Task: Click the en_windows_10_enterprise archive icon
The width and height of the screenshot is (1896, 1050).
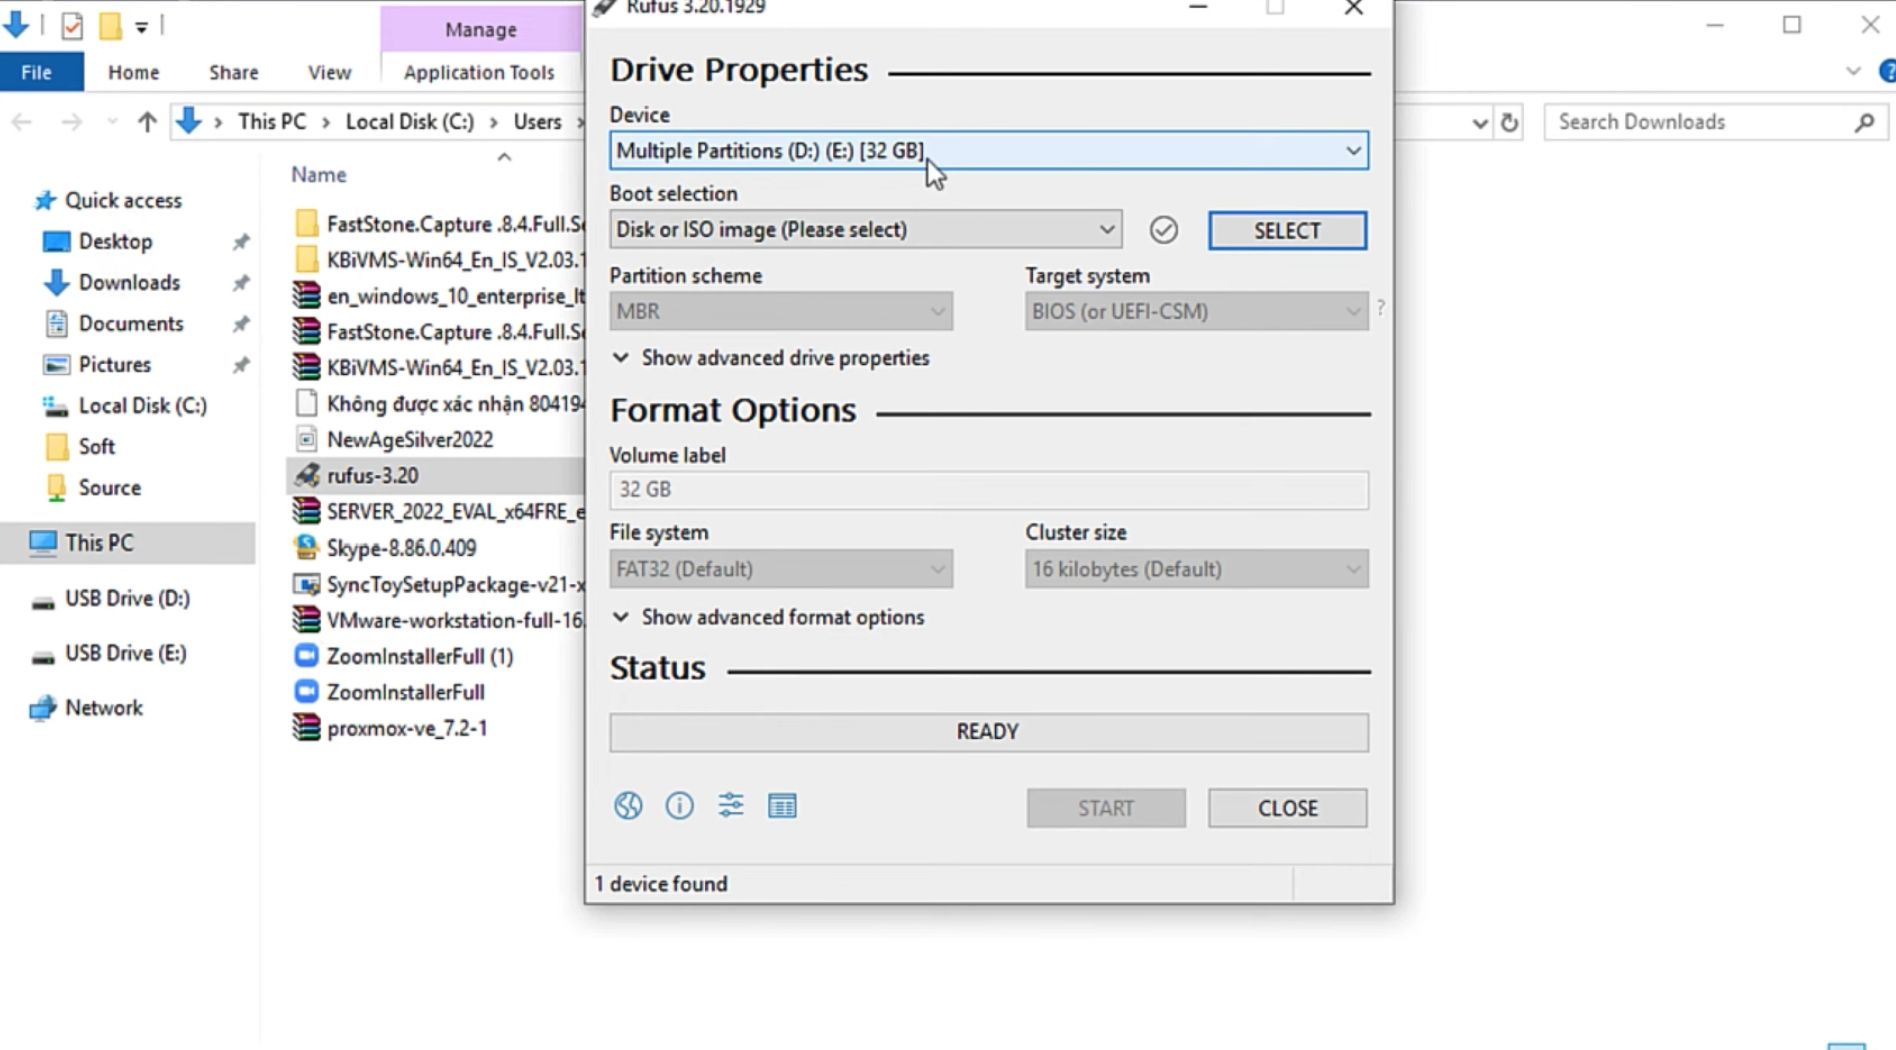Action: [307, 296]
